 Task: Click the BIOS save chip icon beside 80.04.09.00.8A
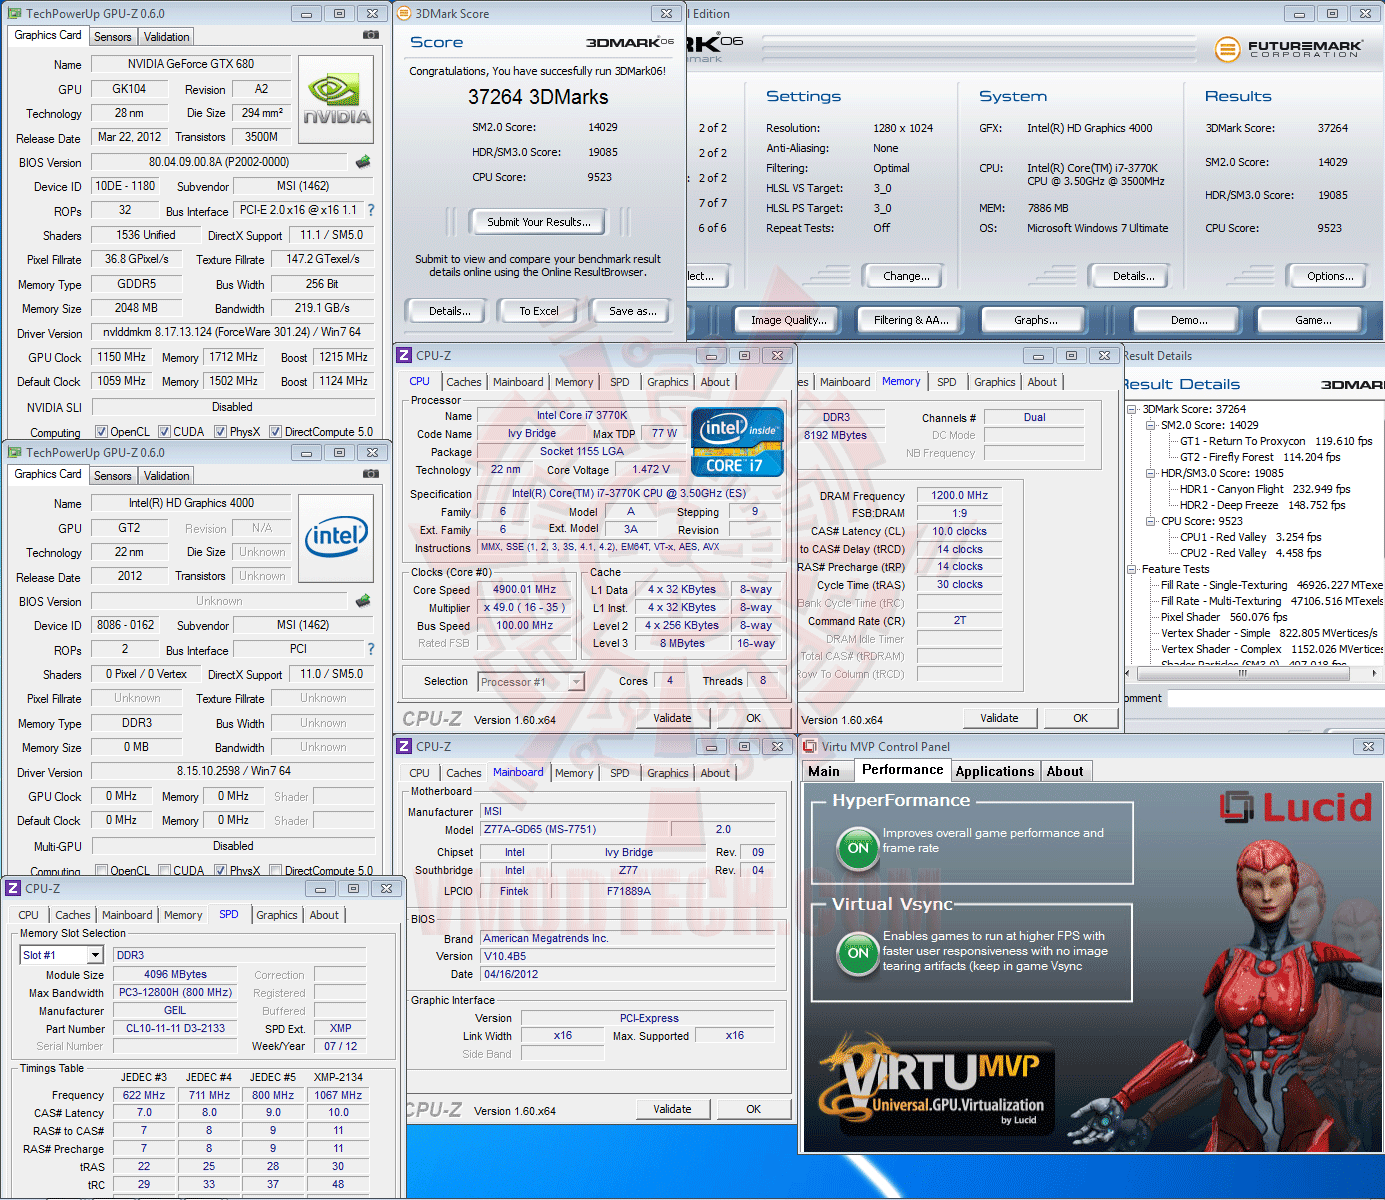click(x=363, y=161)
